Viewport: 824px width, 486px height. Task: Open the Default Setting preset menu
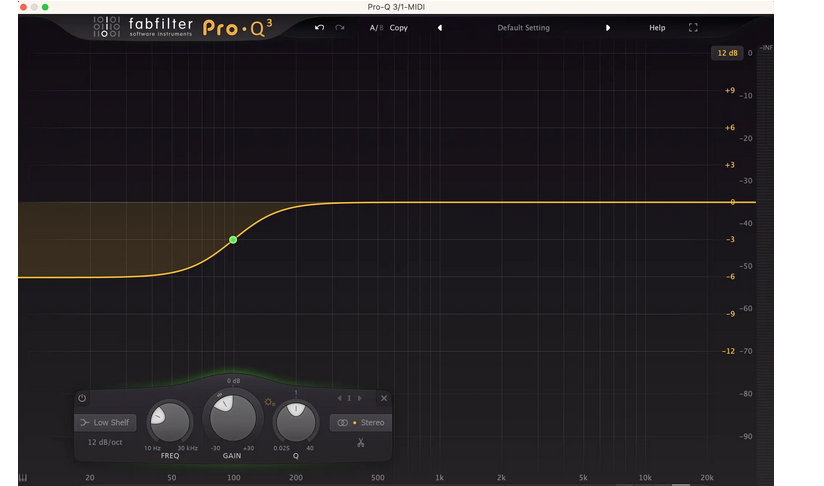523,28
